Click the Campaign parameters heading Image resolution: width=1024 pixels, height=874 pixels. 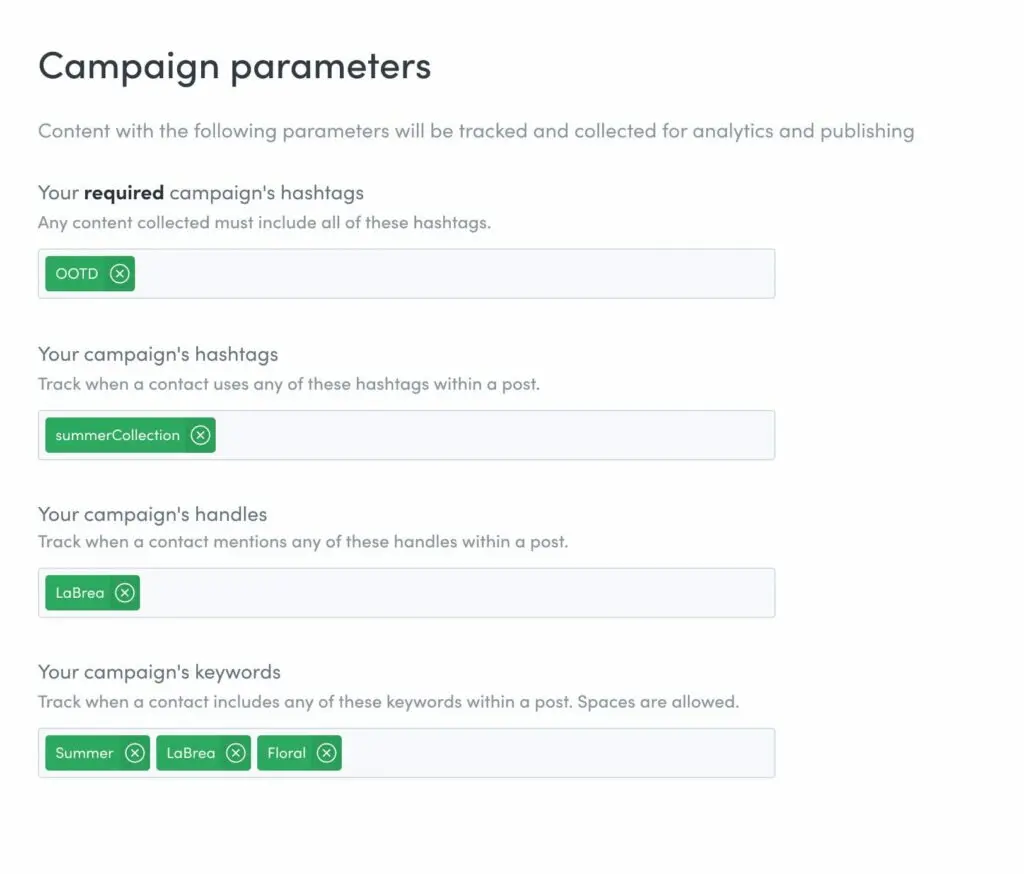tap(234, 66)
